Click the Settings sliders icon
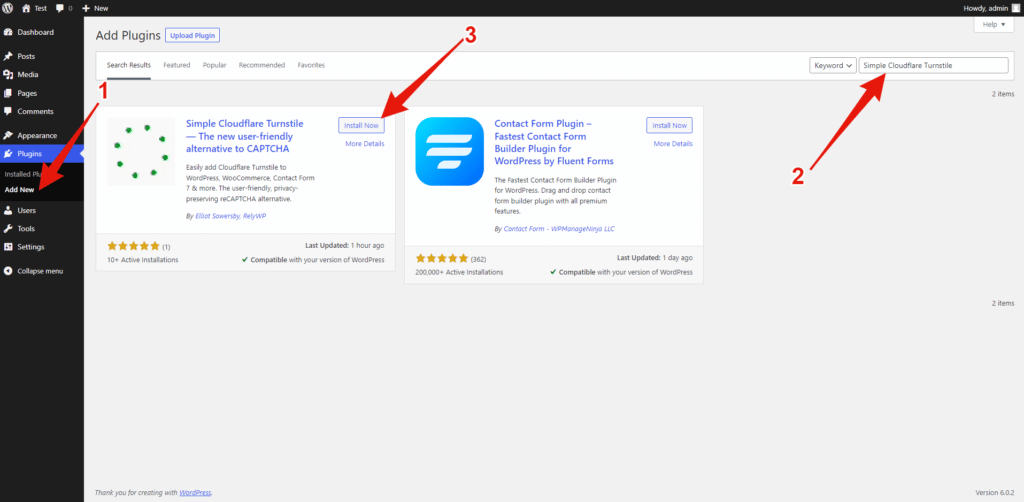 (x=8, y=247)
